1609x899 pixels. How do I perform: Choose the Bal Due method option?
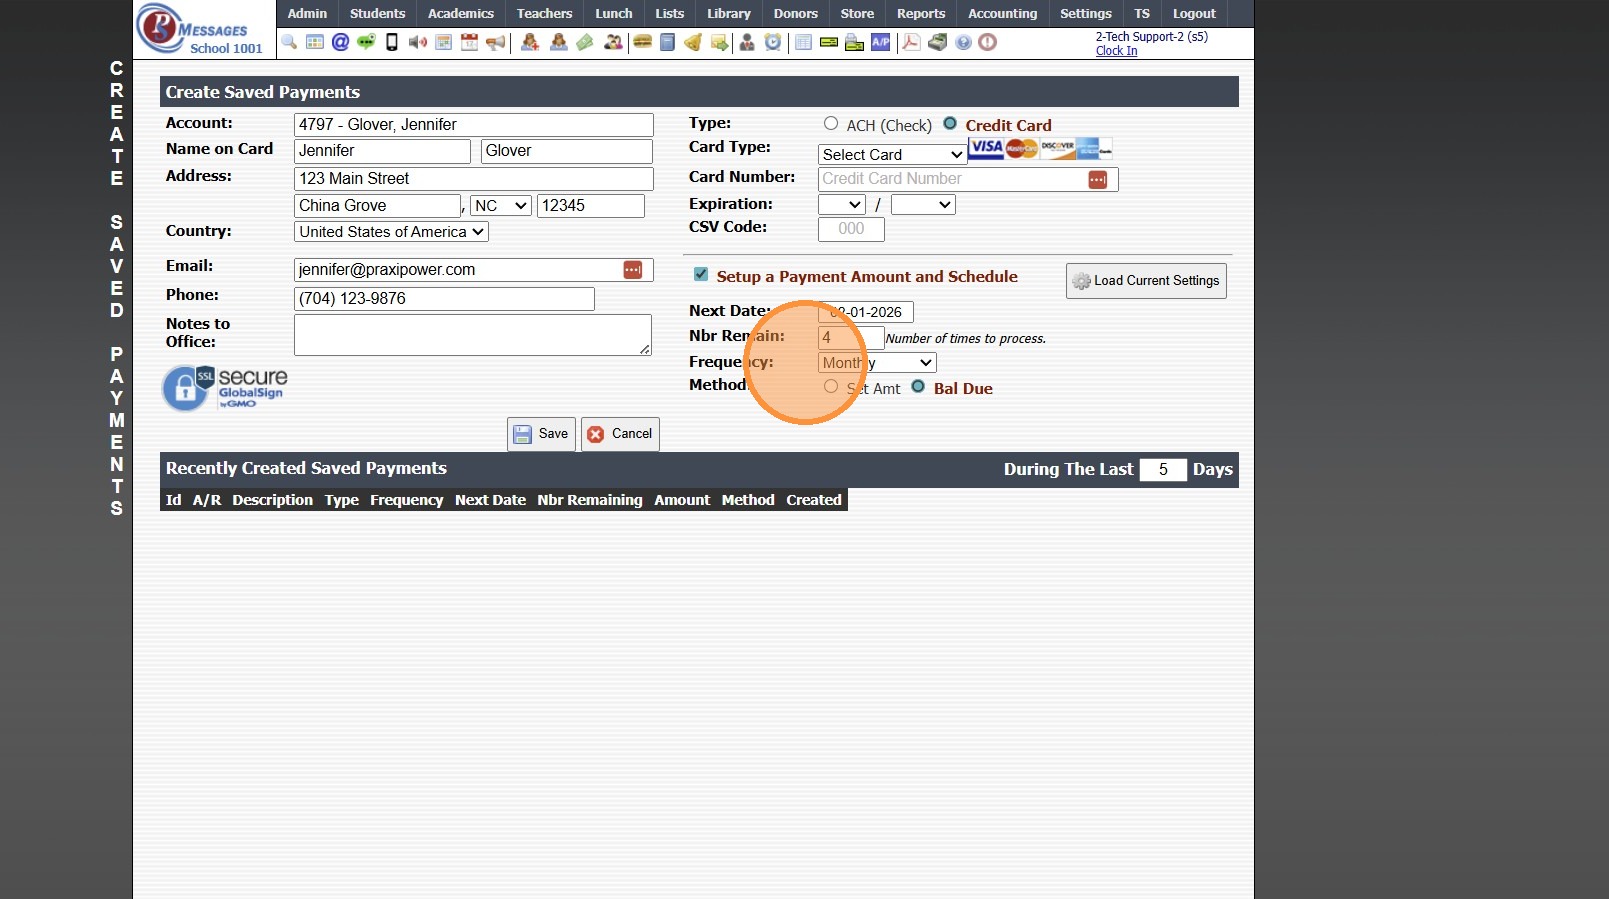point(918,387)
